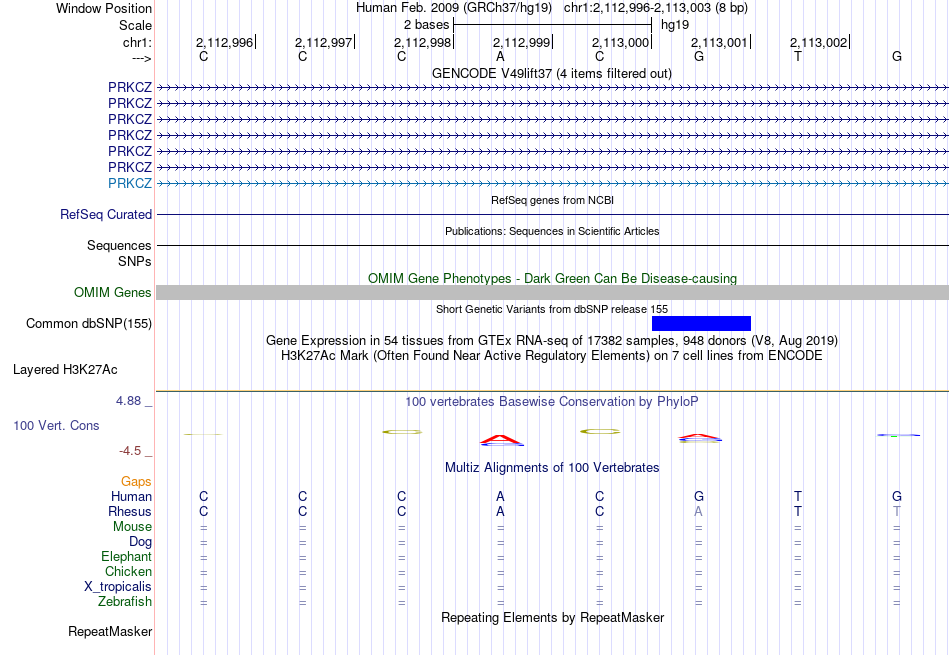Click the Mouse species label
950x655 pixels.
pos(132,527)
